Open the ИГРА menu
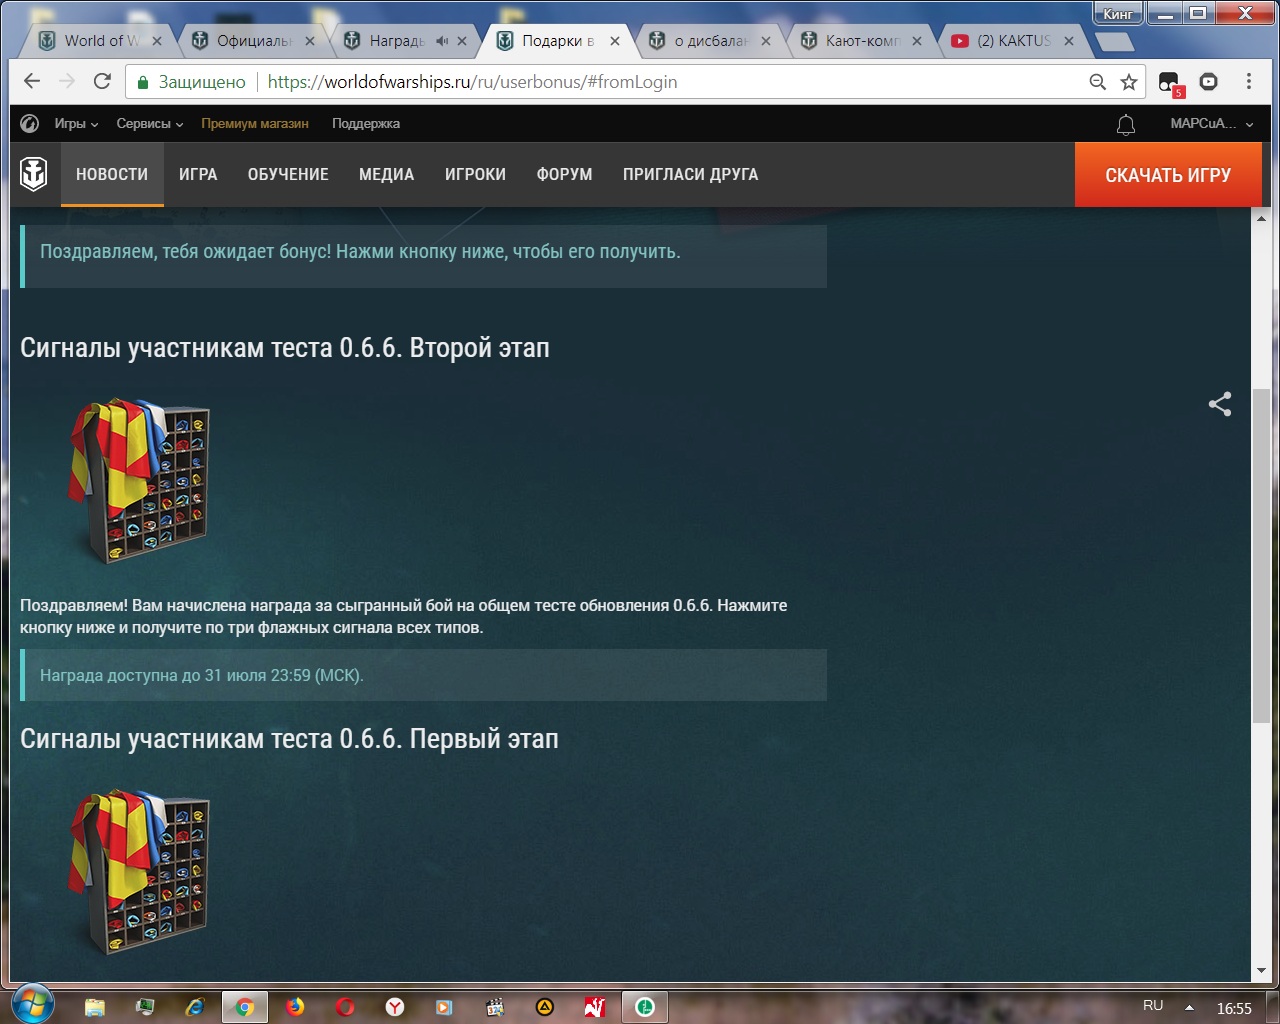The height and width of the screenshot is (1024, 1280). (x=198, y=174)
